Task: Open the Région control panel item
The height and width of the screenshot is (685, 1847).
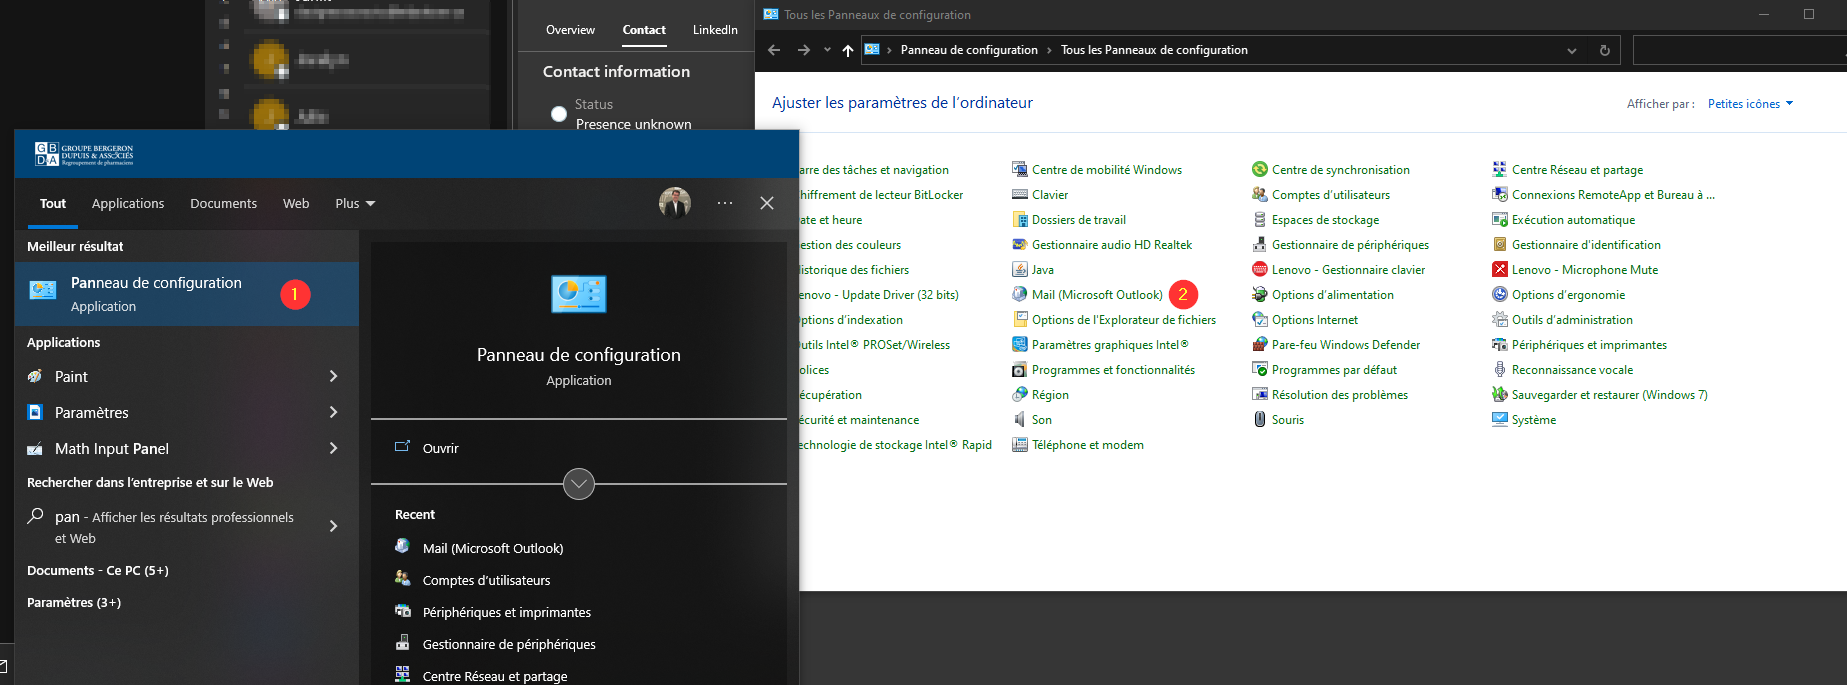Action: [x=1040, y=395]
